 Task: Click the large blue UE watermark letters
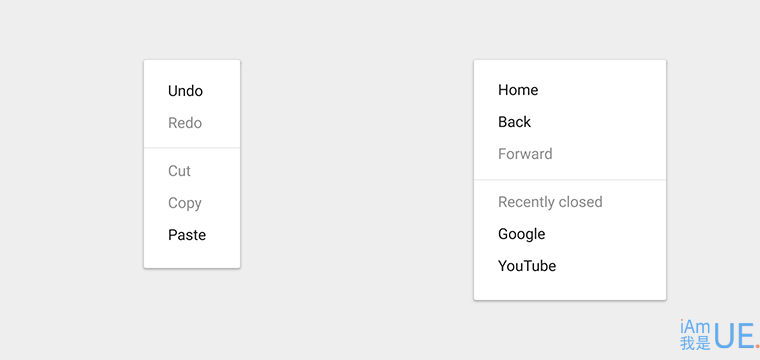click(734, 335)
